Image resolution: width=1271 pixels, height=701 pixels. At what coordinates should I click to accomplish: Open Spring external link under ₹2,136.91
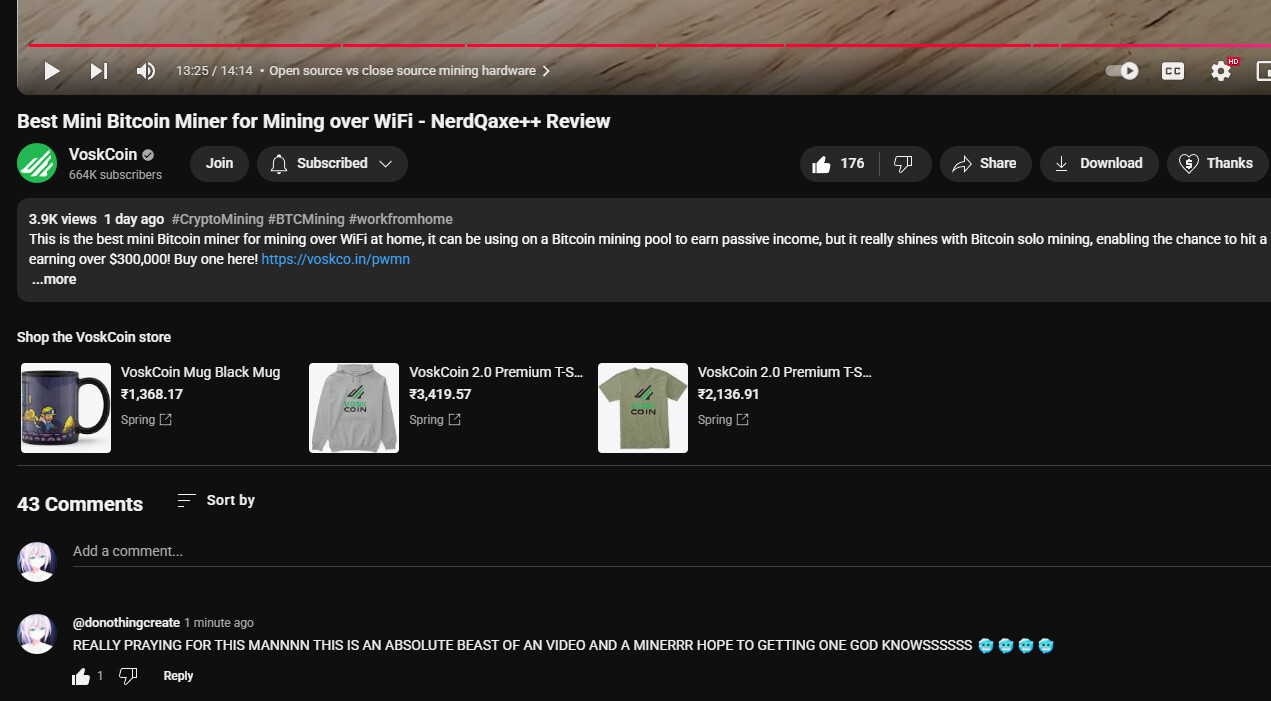tap(723, 420)
